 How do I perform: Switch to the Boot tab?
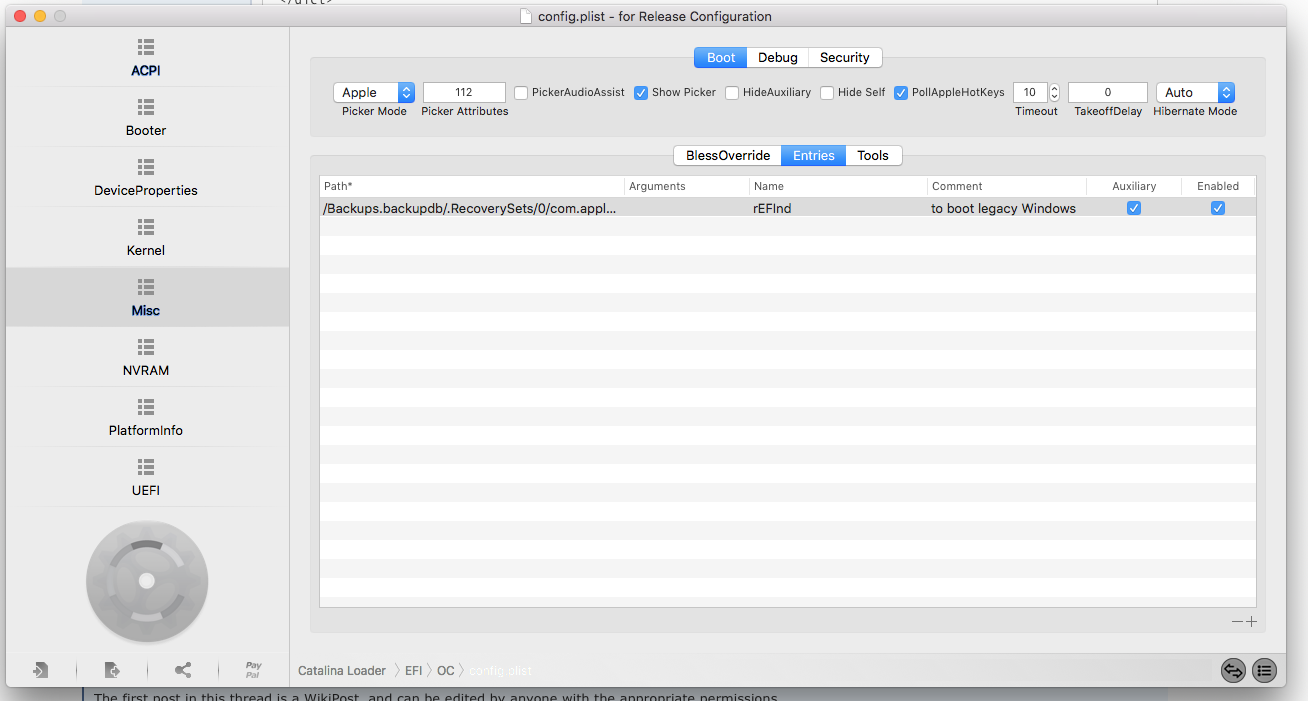(x=721, y=57)
